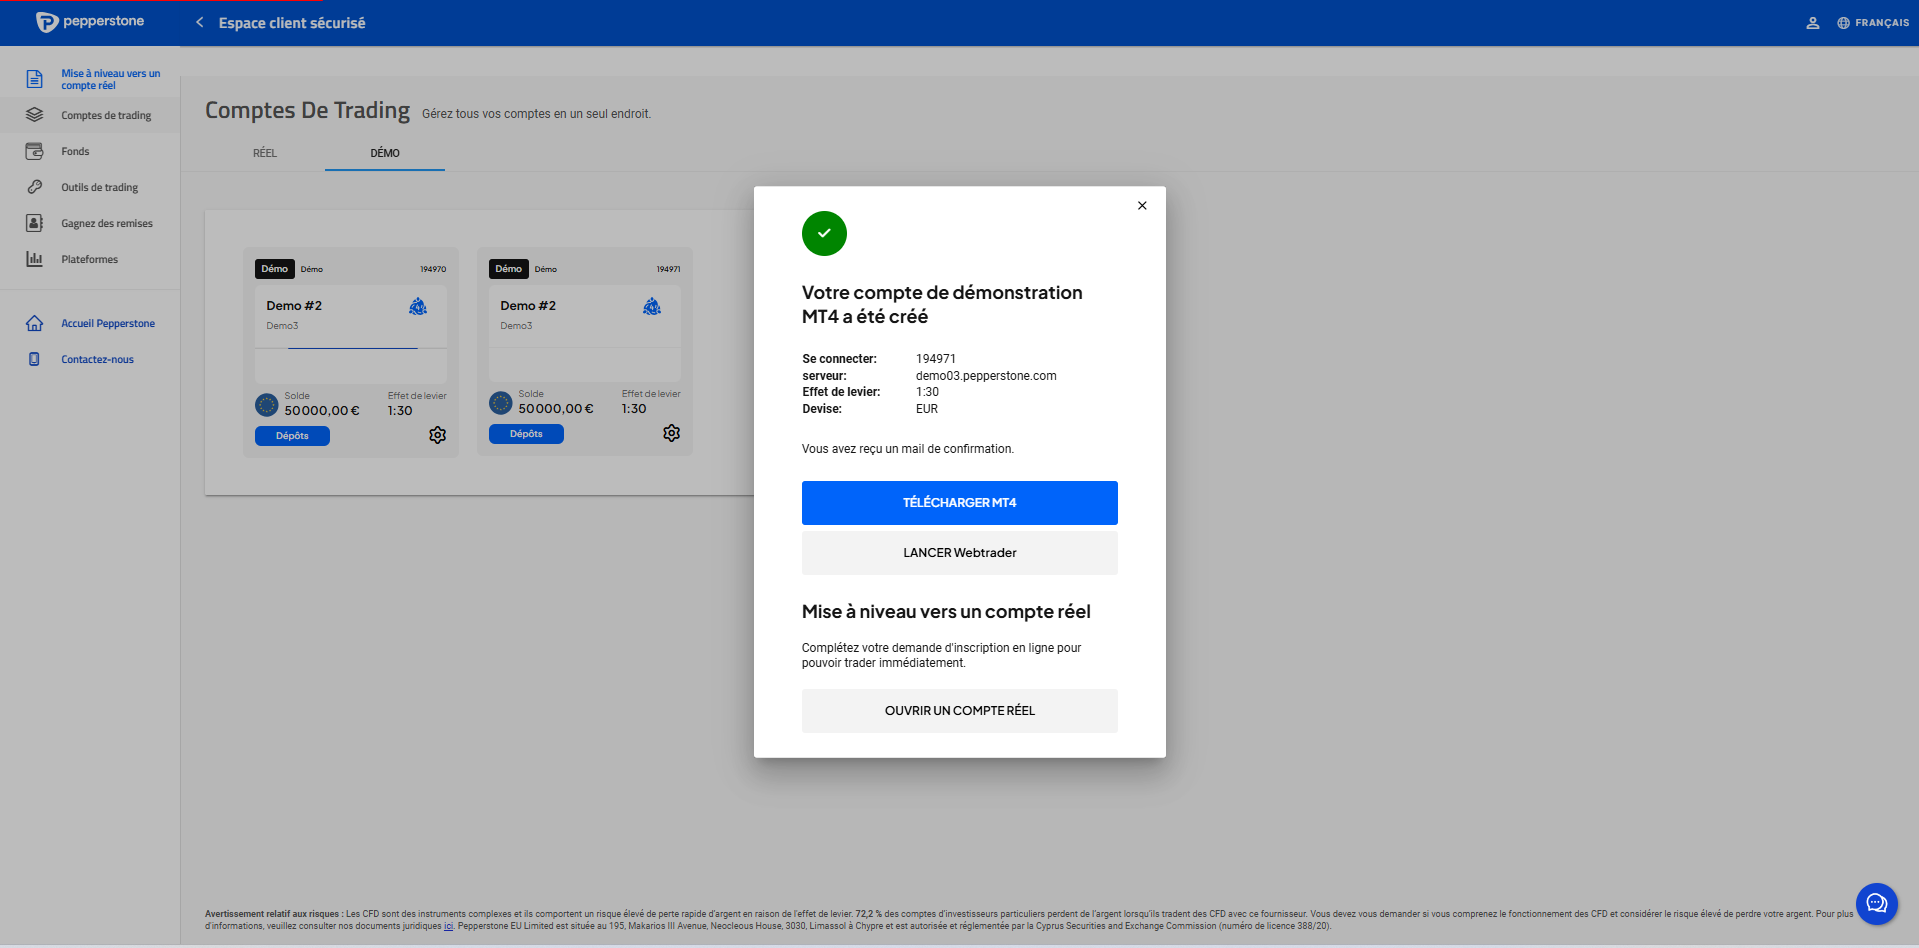This screenshot has width=1919, height=948.
Task: Click Euro currency icon on account 194971
Action: pyautogui.click(x=500, y=403)
